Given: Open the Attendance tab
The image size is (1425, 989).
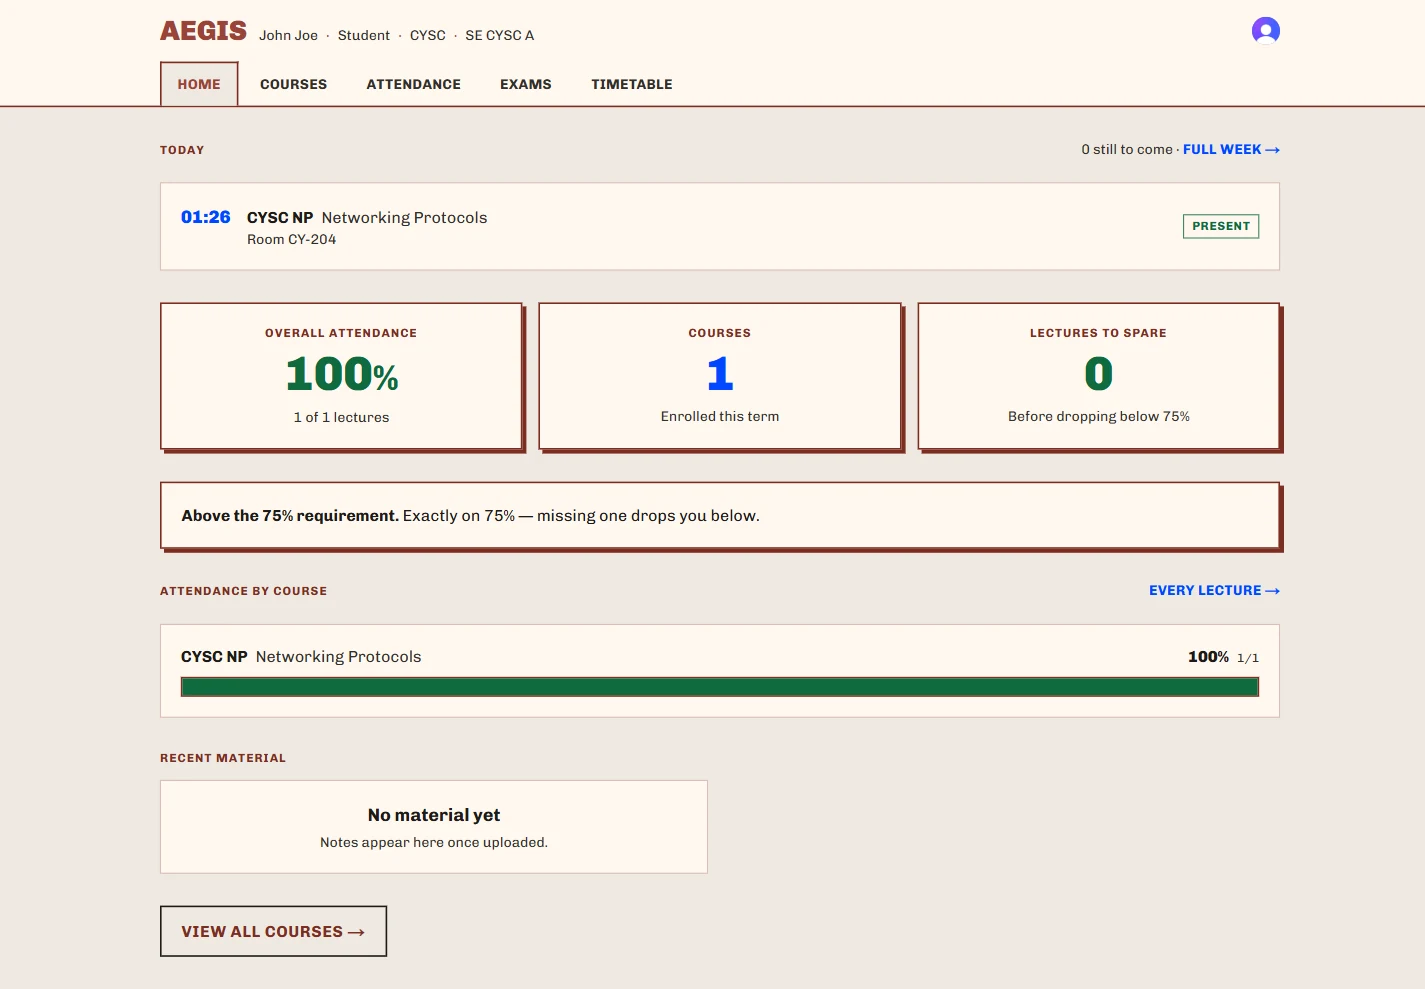Looking at the screenshot, I should 413,84.
